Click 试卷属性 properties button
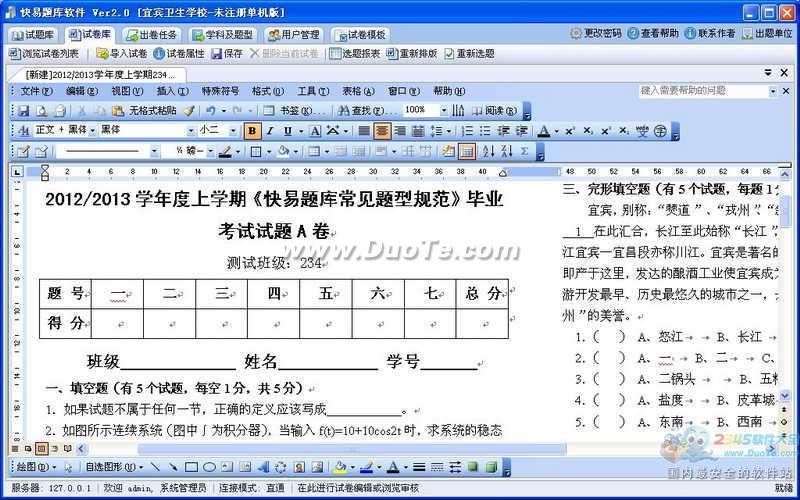This screenshot has height=500, width=800. point(179,54)
